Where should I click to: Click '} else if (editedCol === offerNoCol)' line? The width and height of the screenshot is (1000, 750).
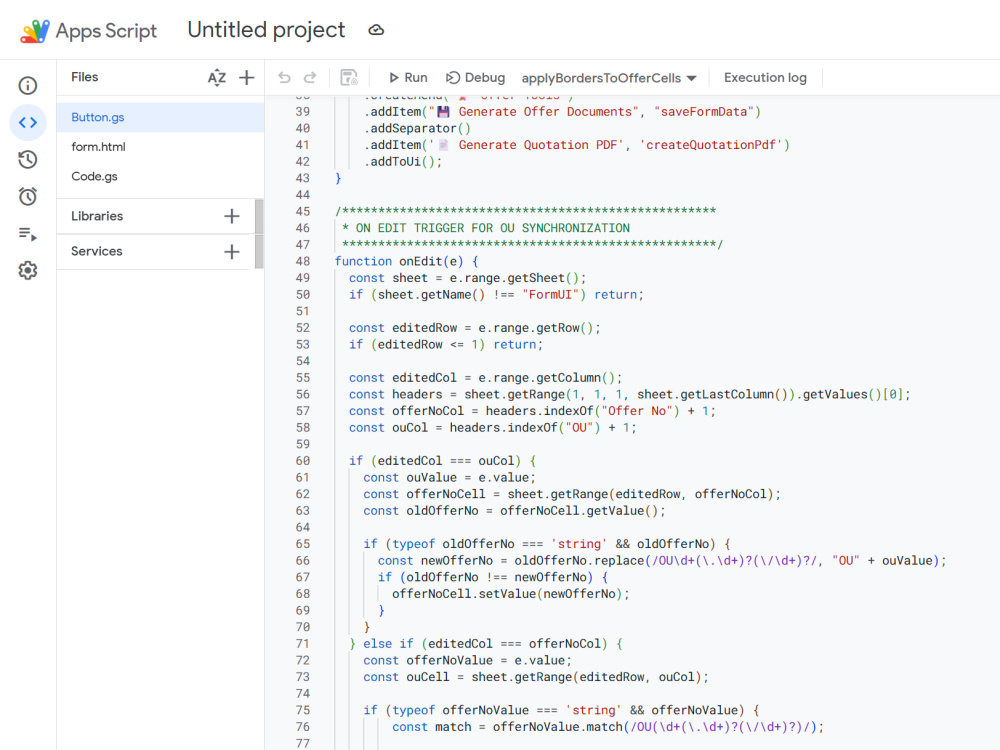tap(486, 643)
